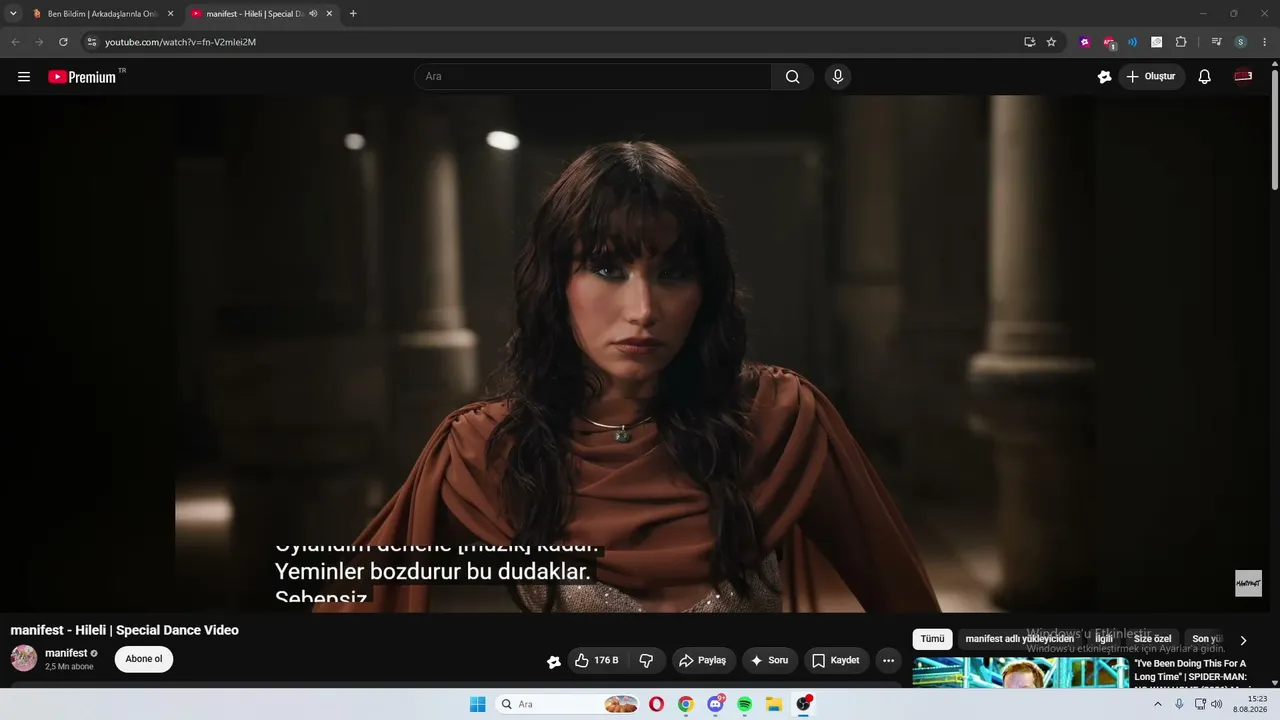
Task: Reload the current page
Action: point(63,42)
